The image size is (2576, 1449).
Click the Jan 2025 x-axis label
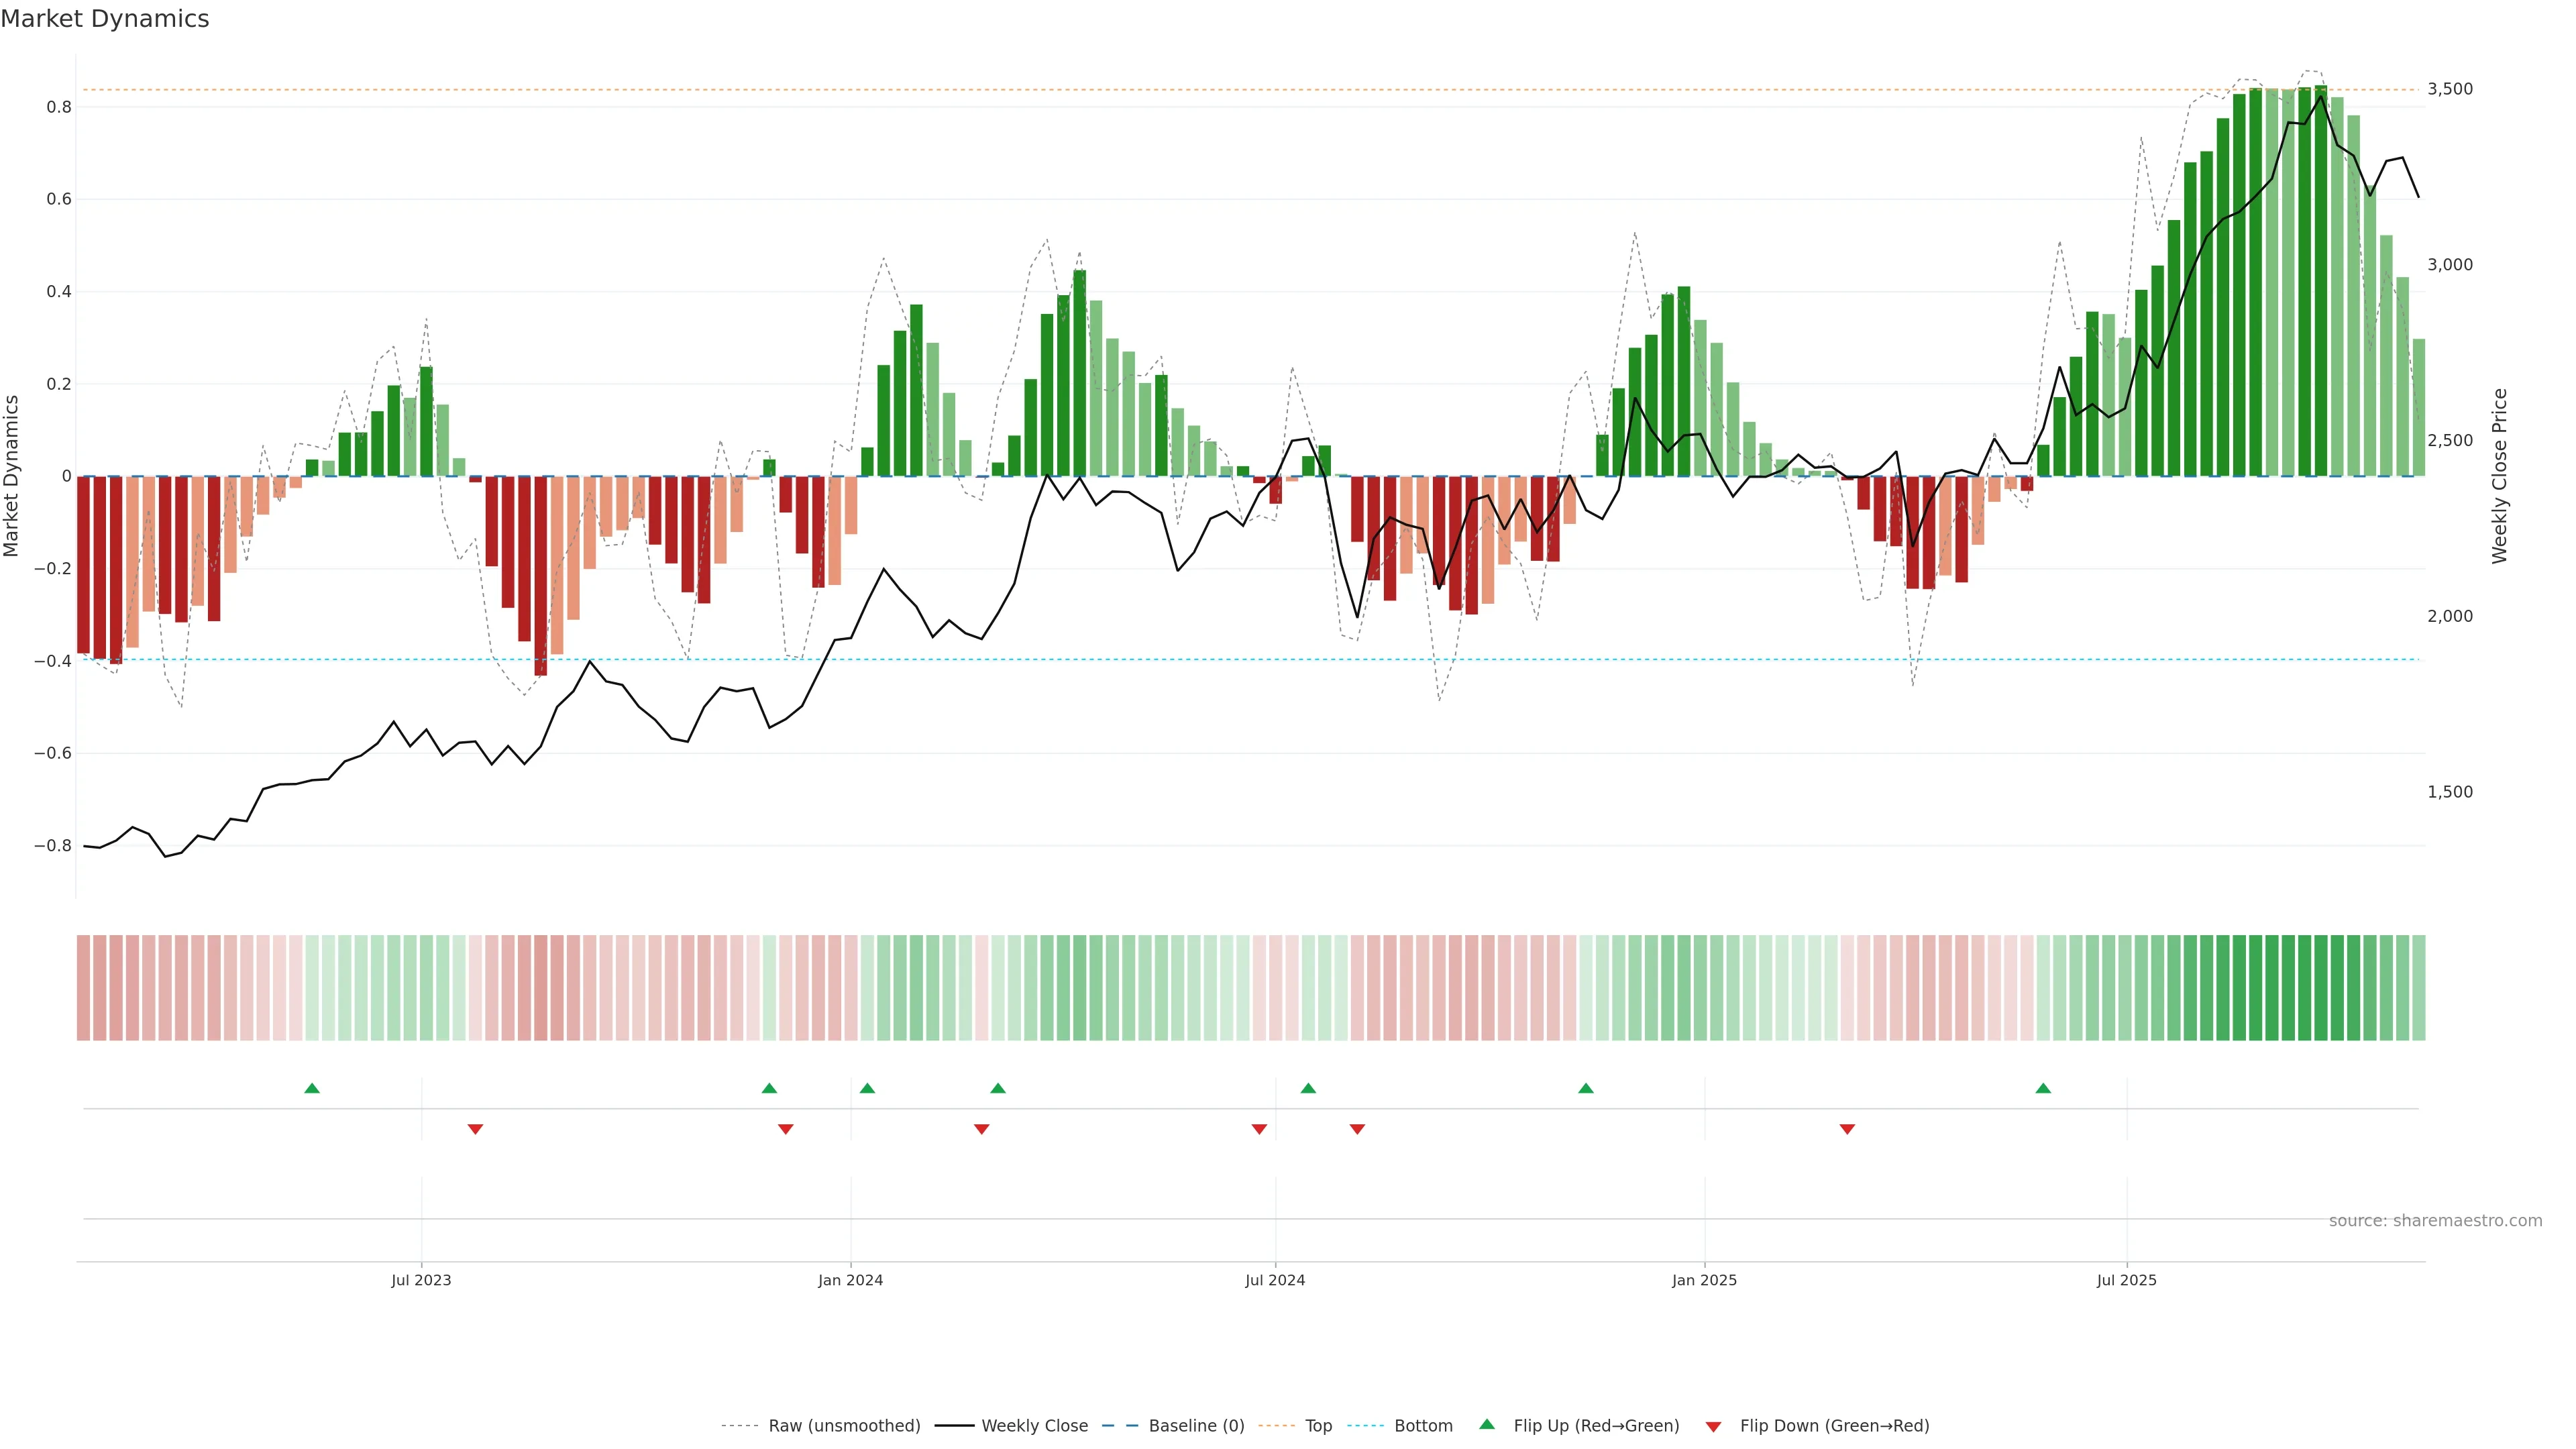pos(1704,1280)
